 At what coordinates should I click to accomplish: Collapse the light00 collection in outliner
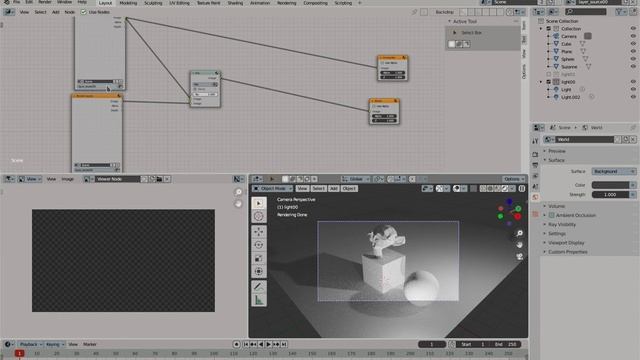[541, 82]
